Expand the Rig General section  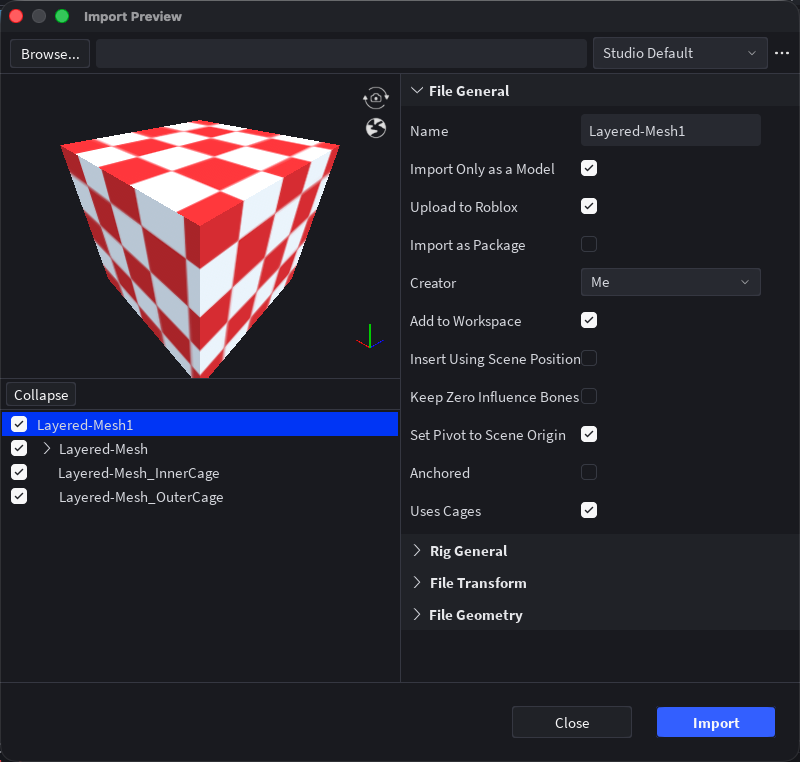pos(417,551)
